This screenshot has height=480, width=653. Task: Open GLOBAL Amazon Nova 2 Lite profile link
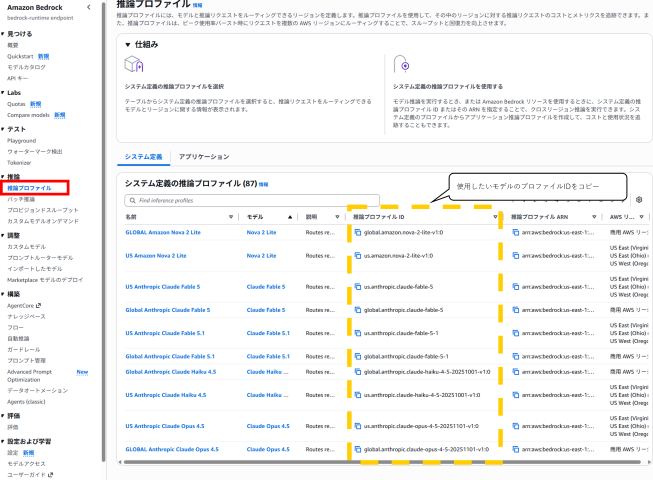coord(163,232)
